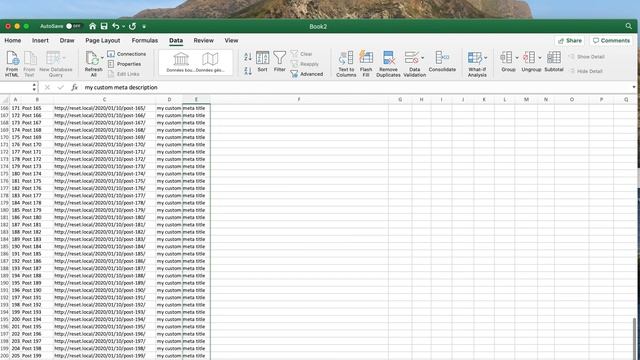This screenshot has height=360, width=640.
Task: Toggle the AutoSave switch
Action: (x=73, y=26)
